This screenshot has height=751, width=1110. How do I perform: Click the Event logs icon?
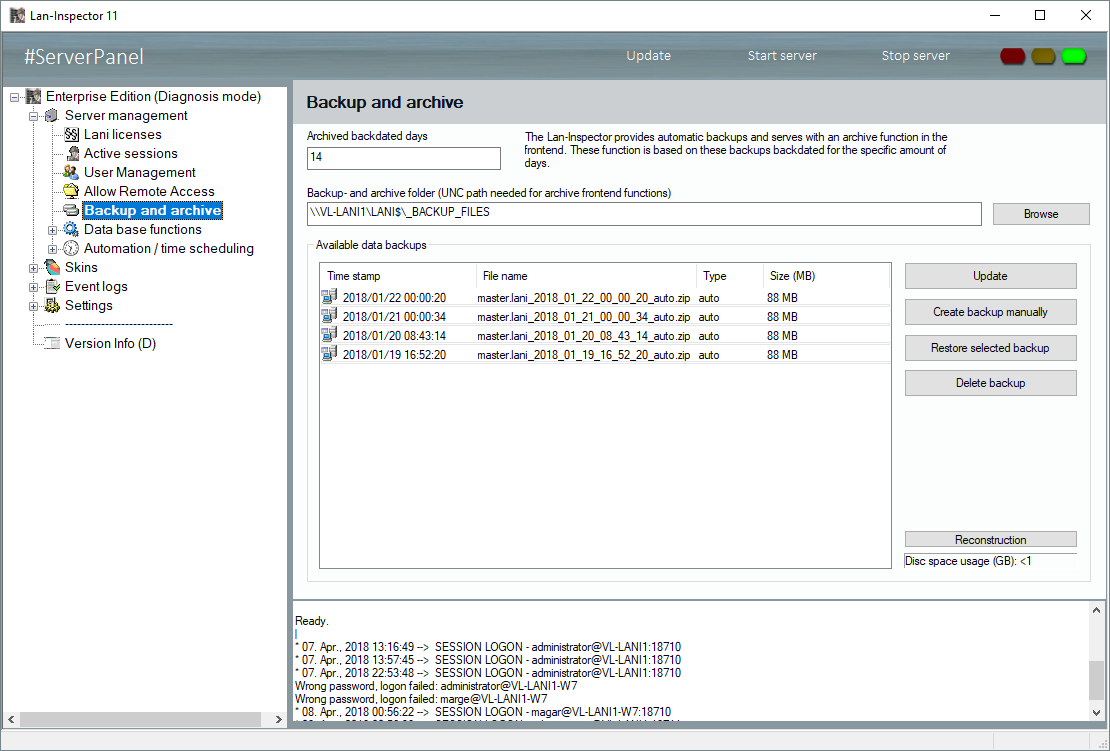(53, 286)
